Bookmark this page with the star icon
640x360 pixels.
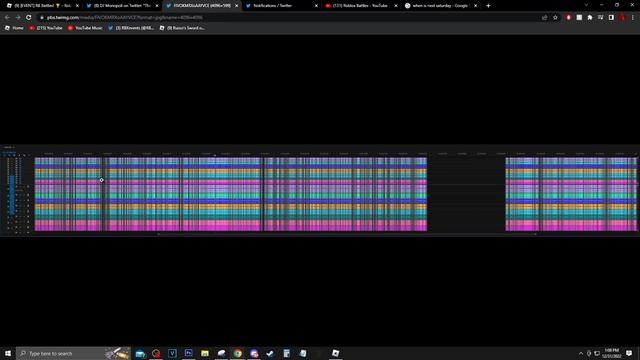(555, 18)
